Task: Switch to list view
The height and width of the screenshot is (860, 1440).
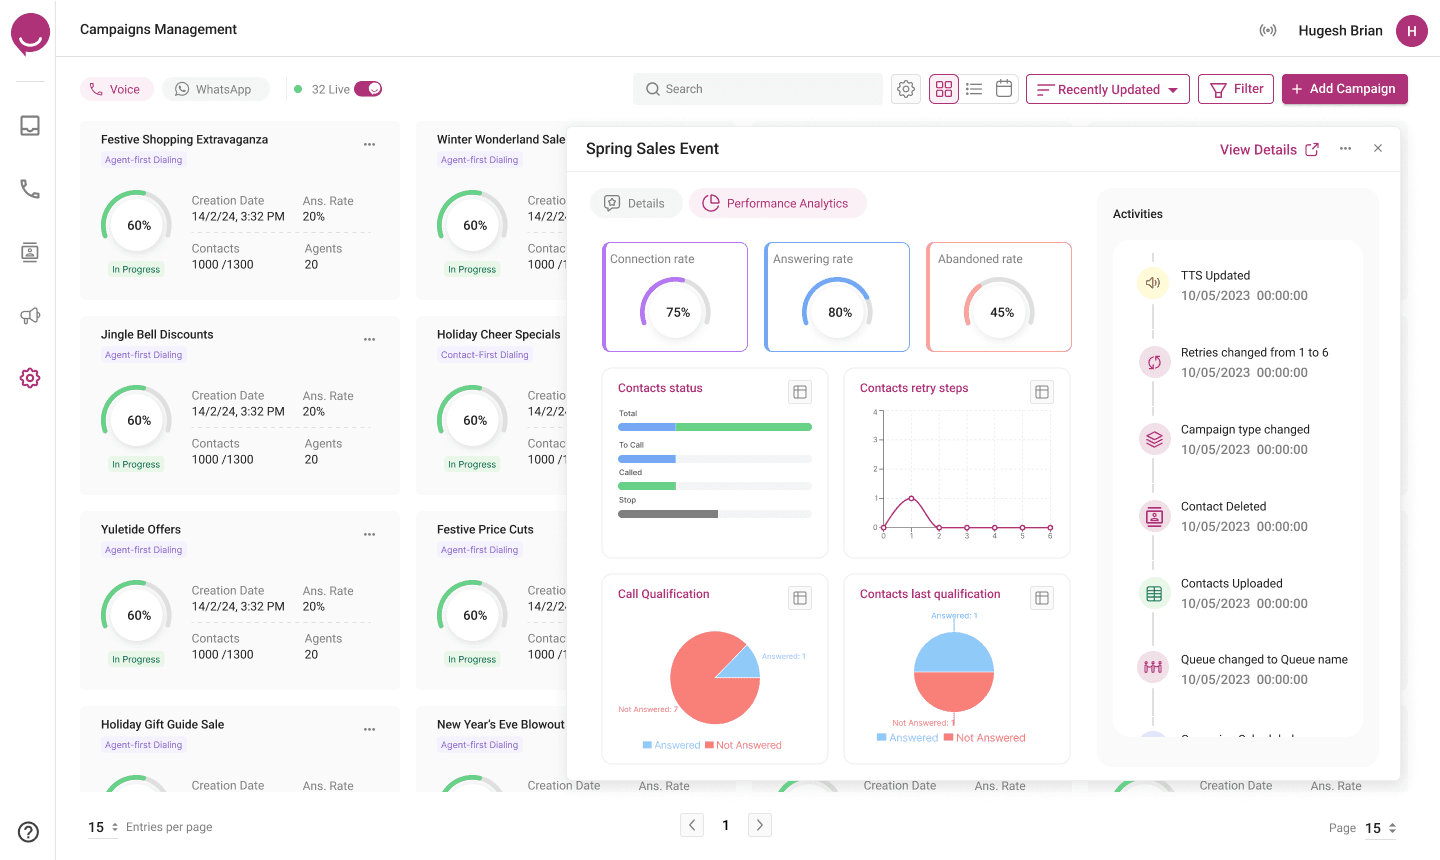Action: [974, 89]
